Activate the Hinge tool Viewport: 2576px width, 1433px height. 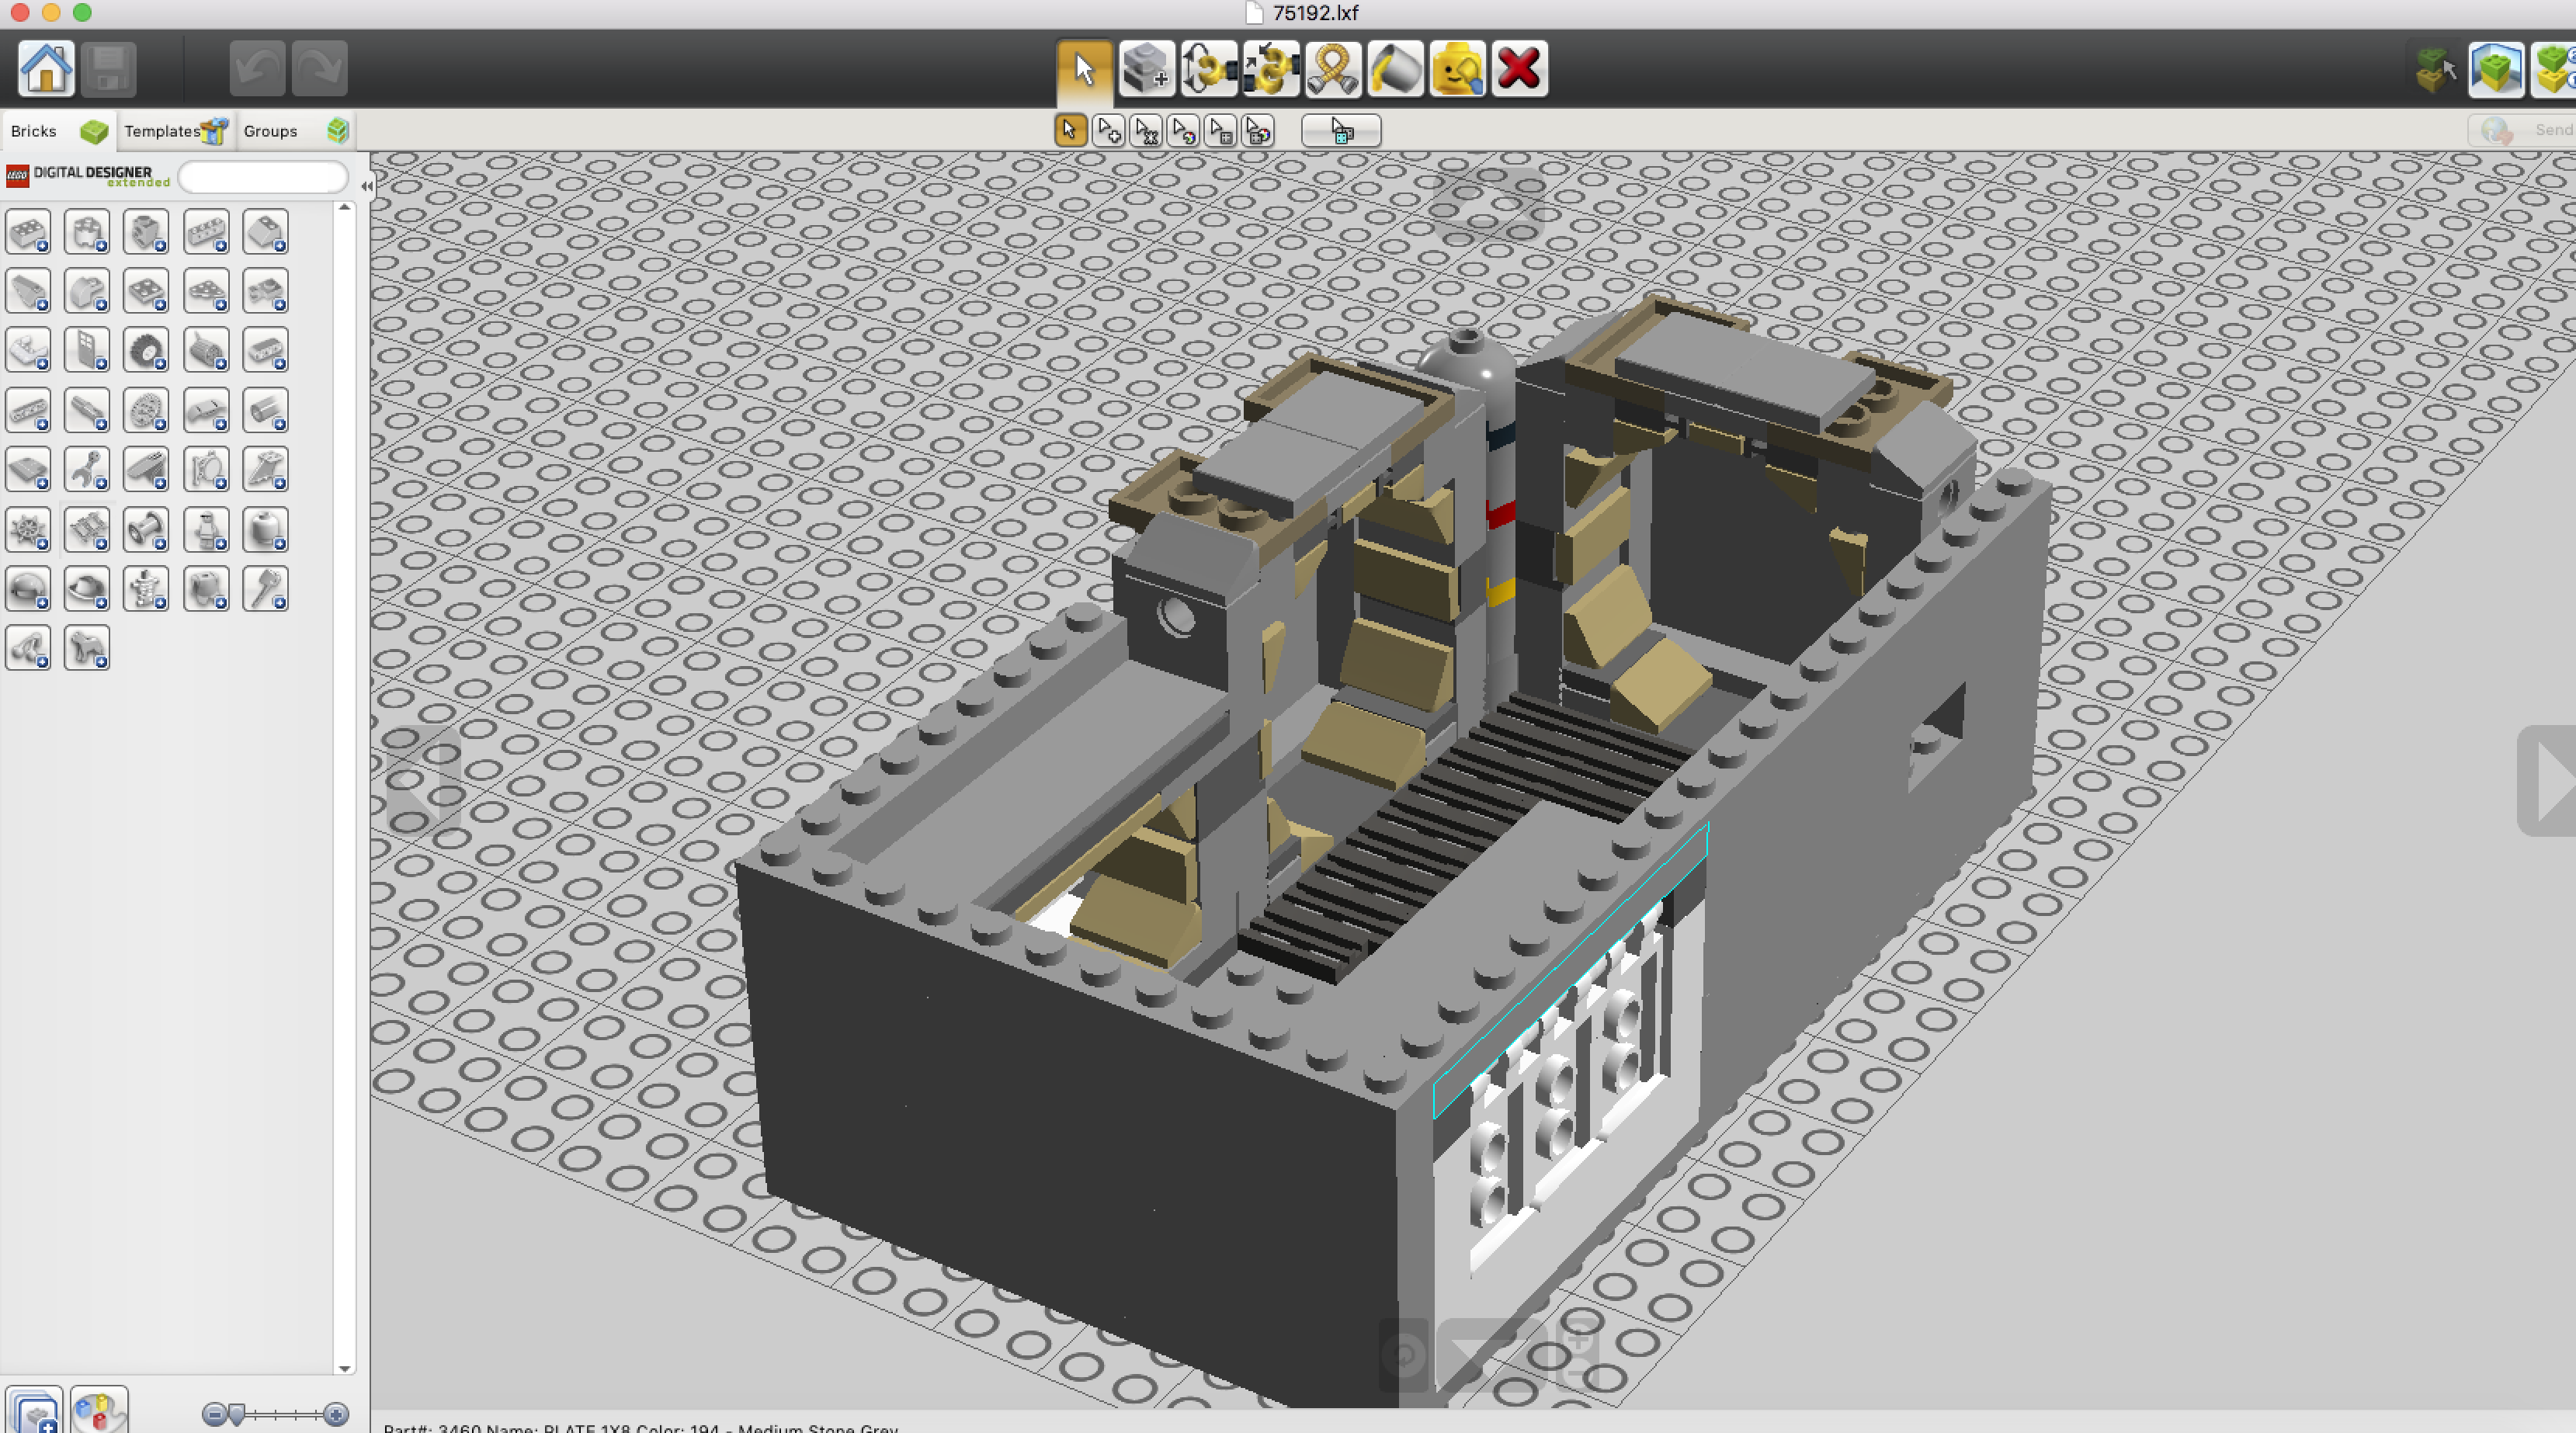click(x=1208, y=69)
